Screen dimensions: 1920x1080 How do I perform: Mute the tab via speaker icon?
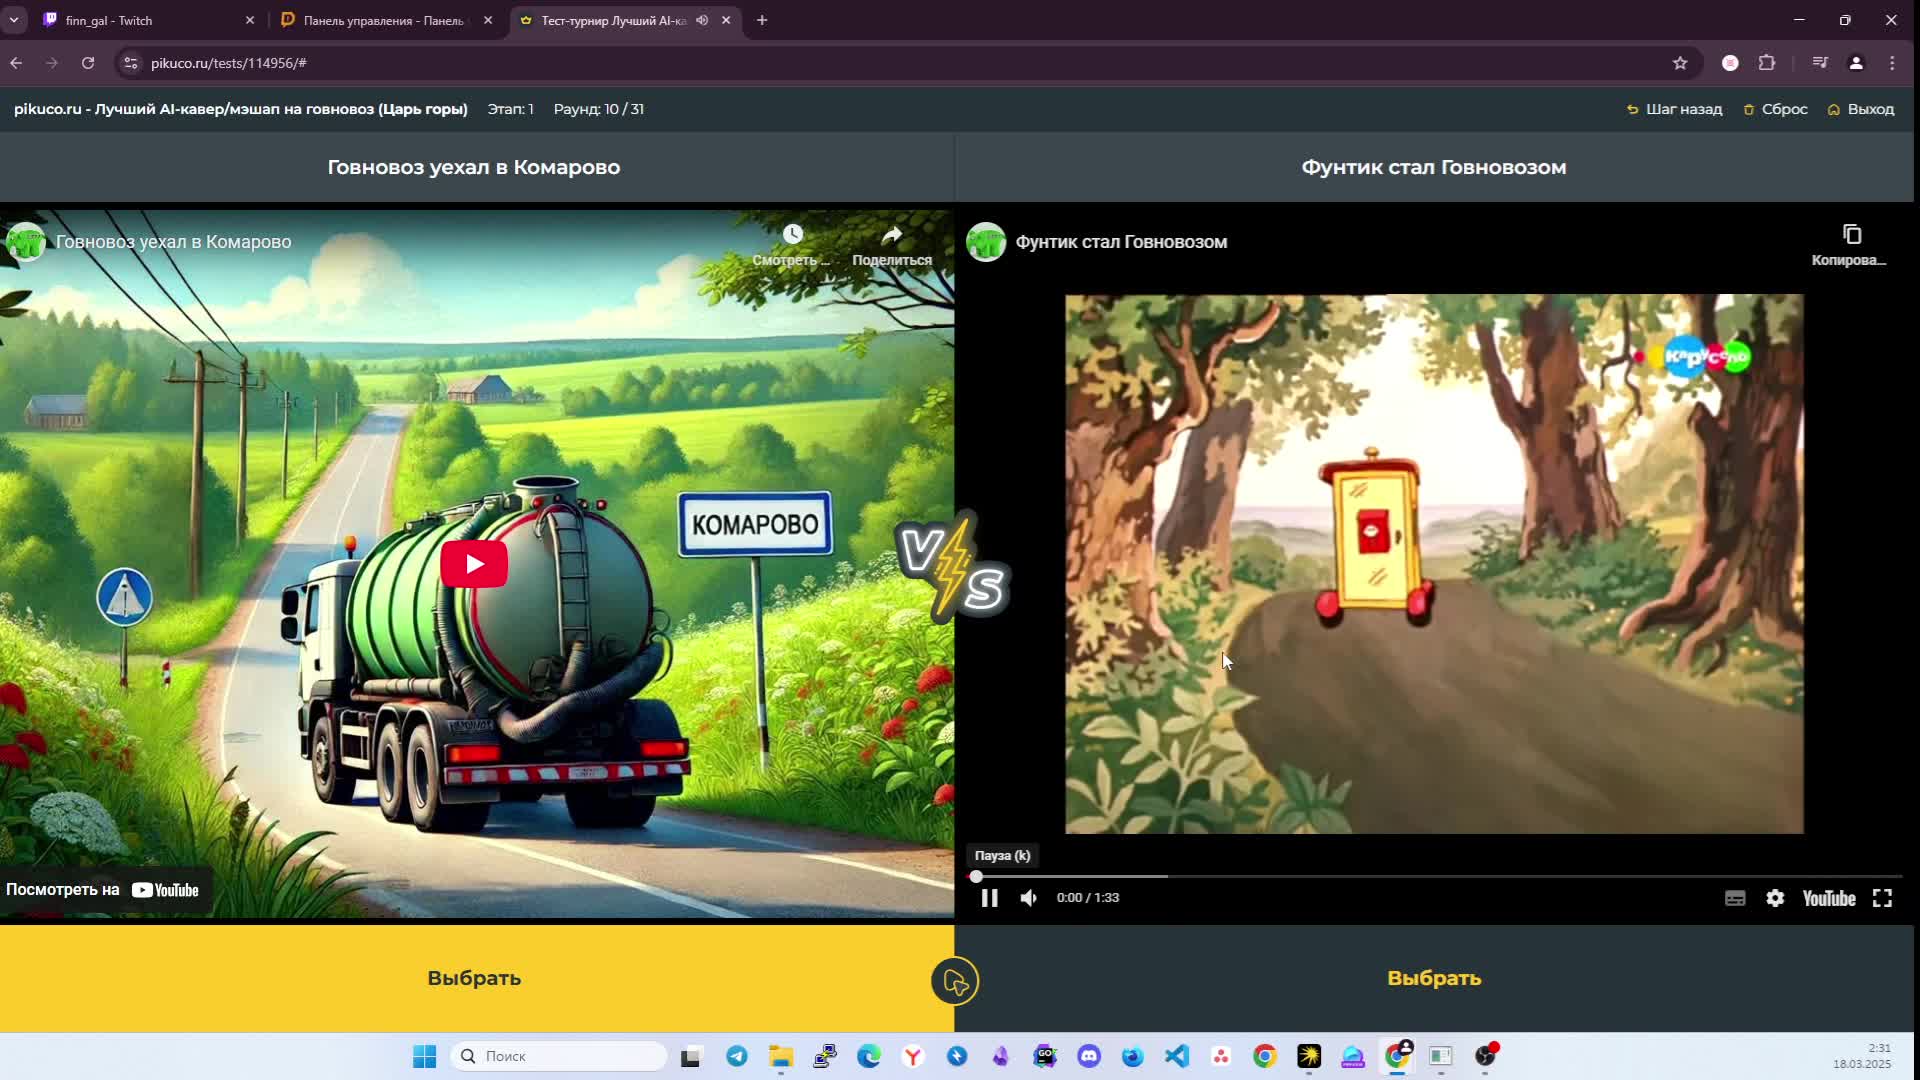[702, 20]
